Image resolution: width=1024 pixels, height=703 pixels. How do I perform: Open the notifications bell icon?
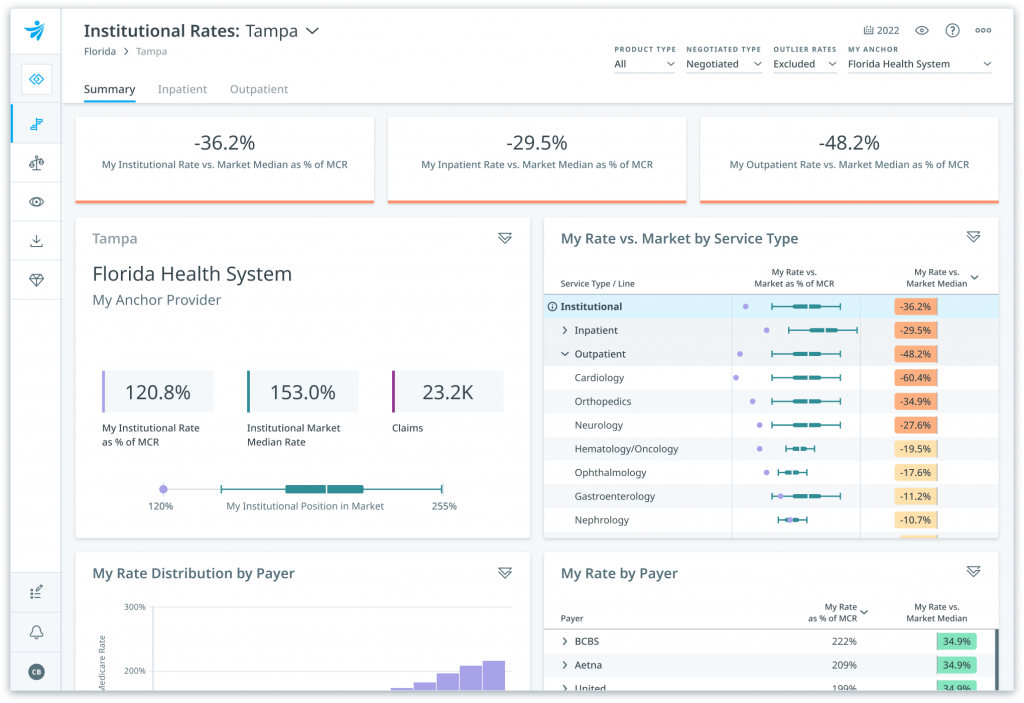point(37,631)
